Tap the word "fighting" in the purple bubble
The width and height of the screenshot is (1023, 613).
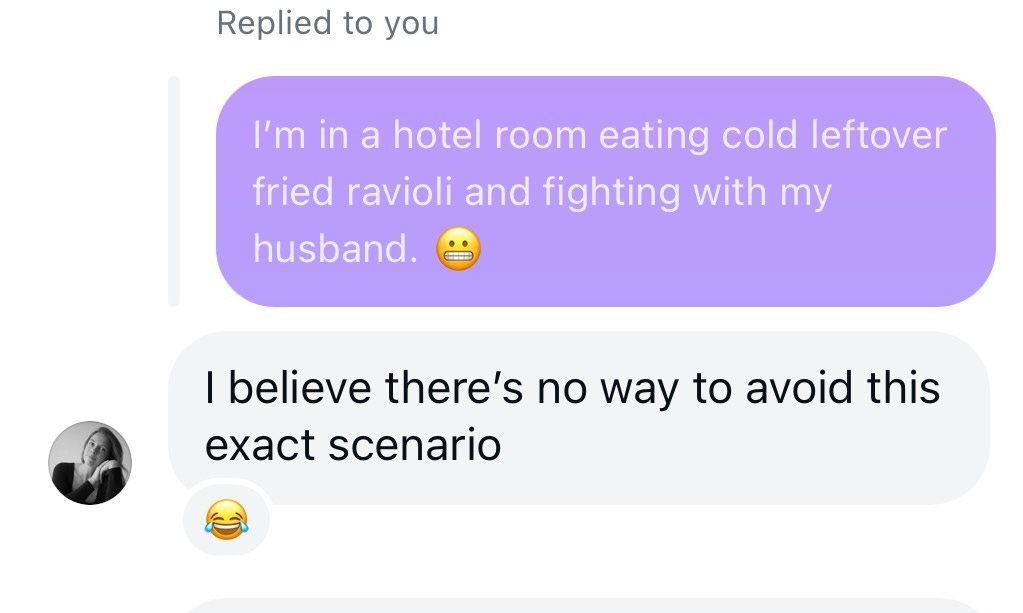(611, 194)
